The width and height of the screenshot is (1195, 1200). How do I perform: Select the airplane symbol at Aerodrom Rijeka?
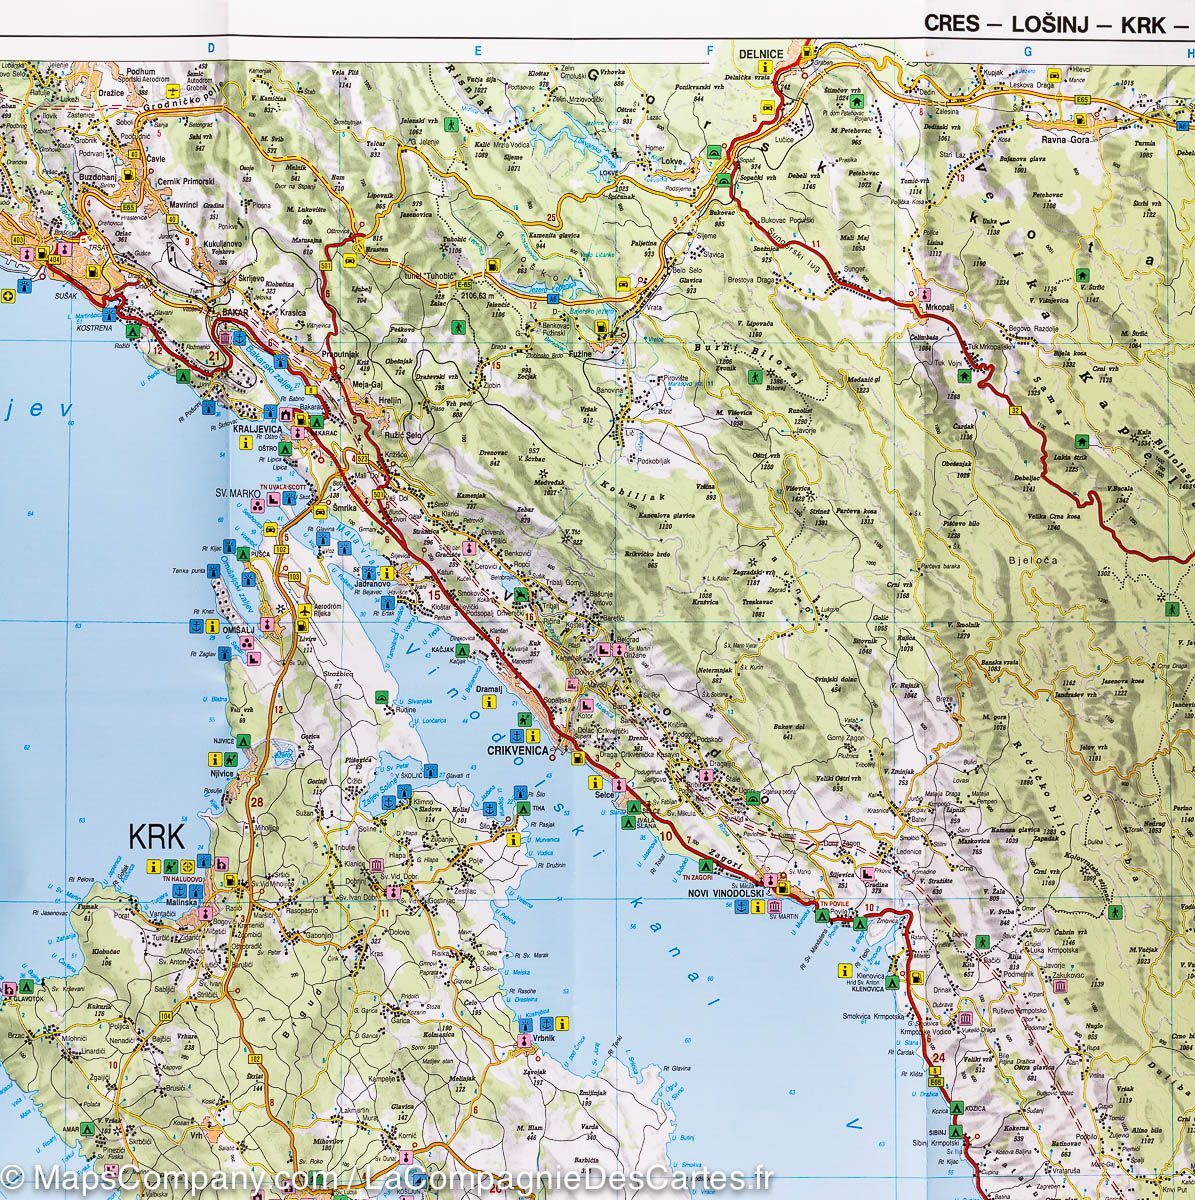[305, 611]
